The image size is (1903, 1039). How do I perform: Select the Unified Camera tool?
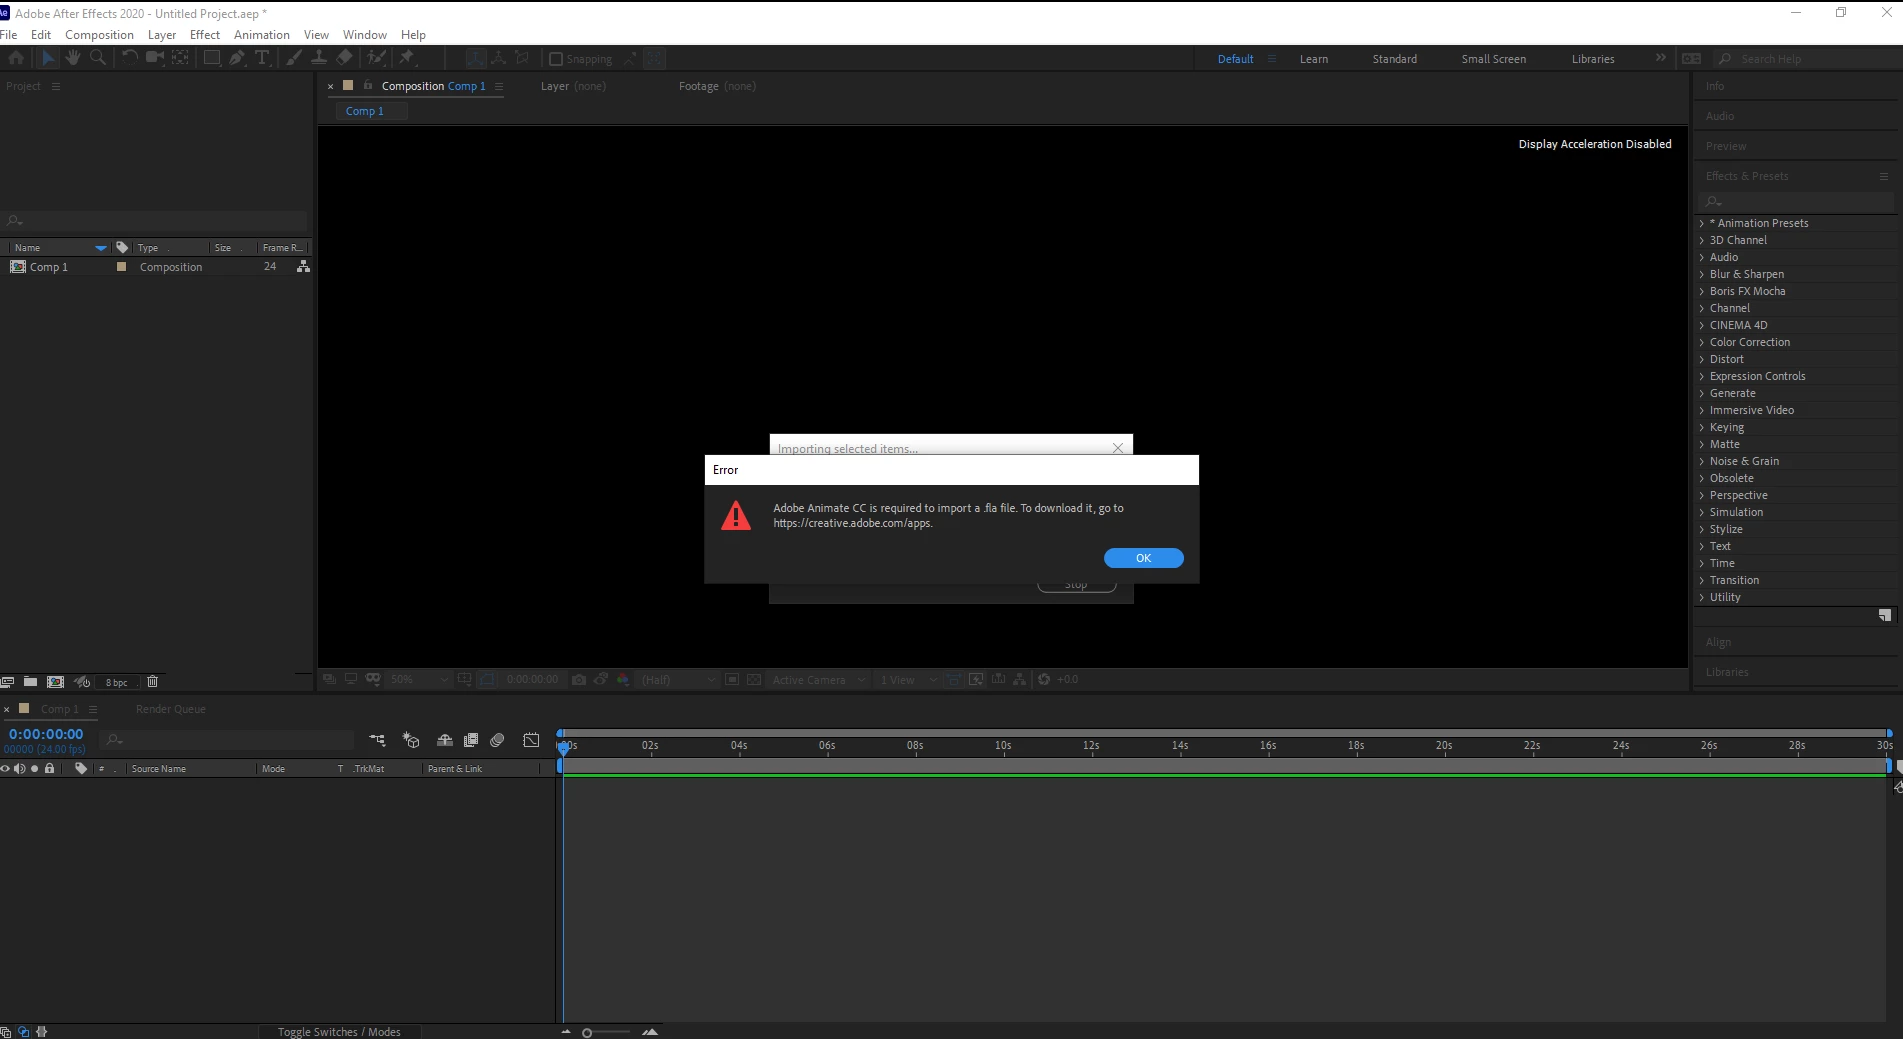pos(155,58)
